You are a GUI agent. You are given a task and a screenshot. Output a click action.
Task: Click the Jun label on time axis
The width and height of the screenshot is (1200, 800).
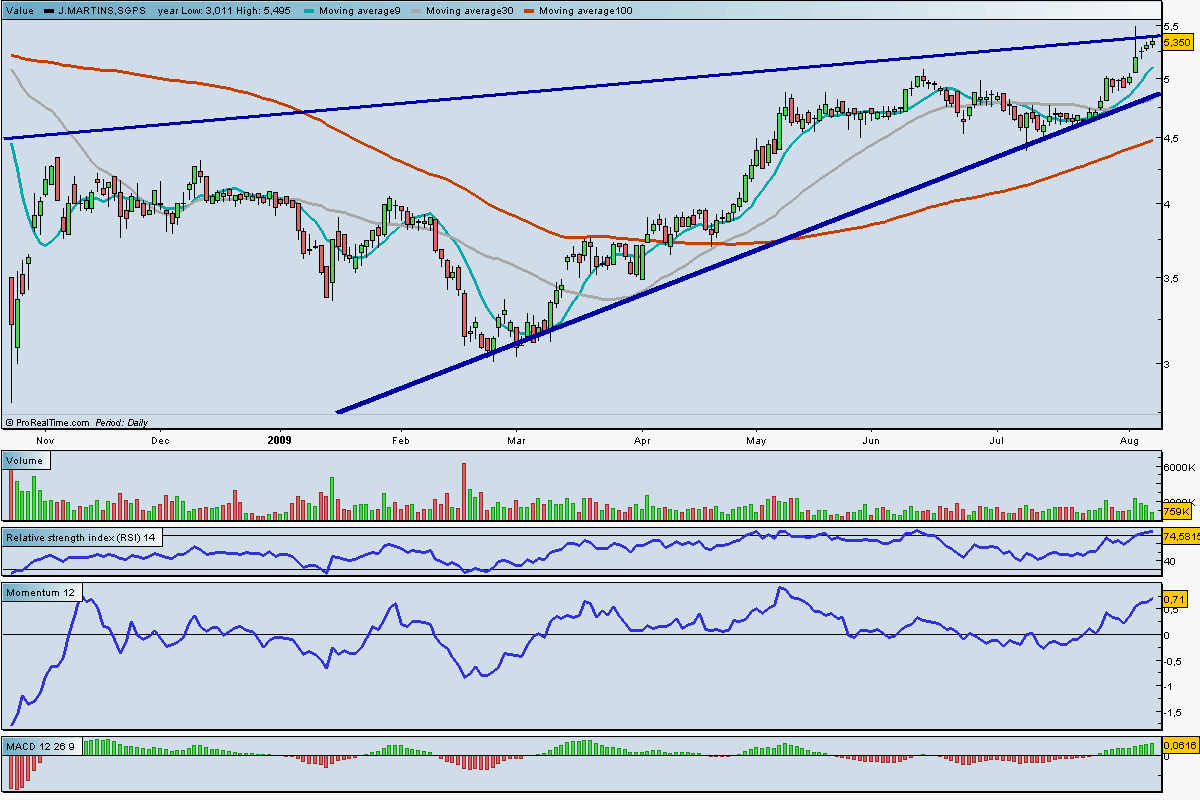872,439
